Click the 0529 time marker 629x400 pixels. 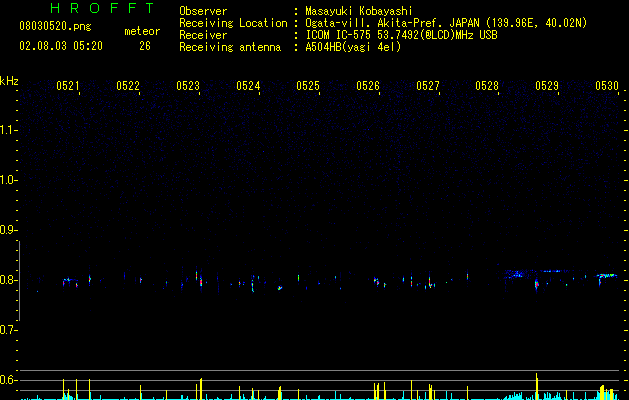point(547,86)
